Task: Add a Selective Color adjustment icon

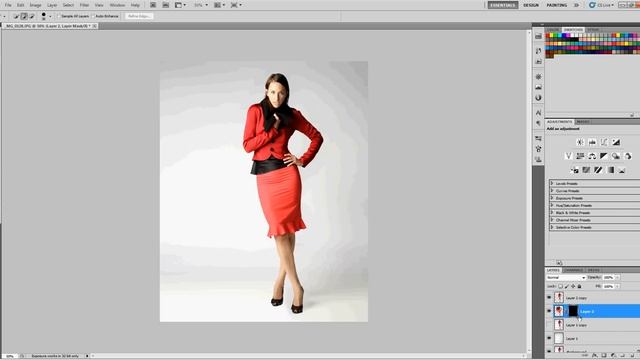Action: pos(622,170)
